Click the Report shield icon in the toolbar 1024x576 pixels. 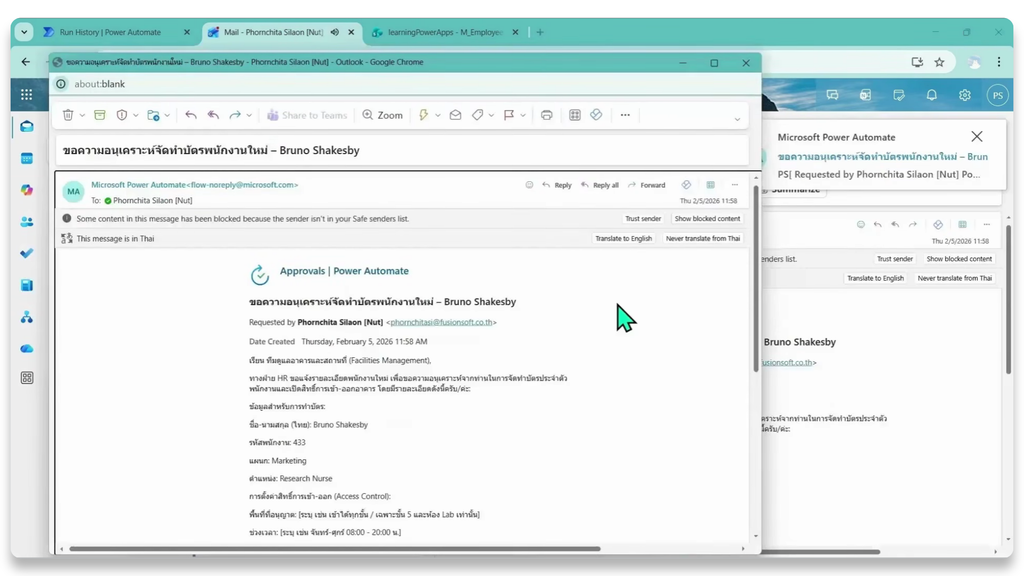[121, 115]
